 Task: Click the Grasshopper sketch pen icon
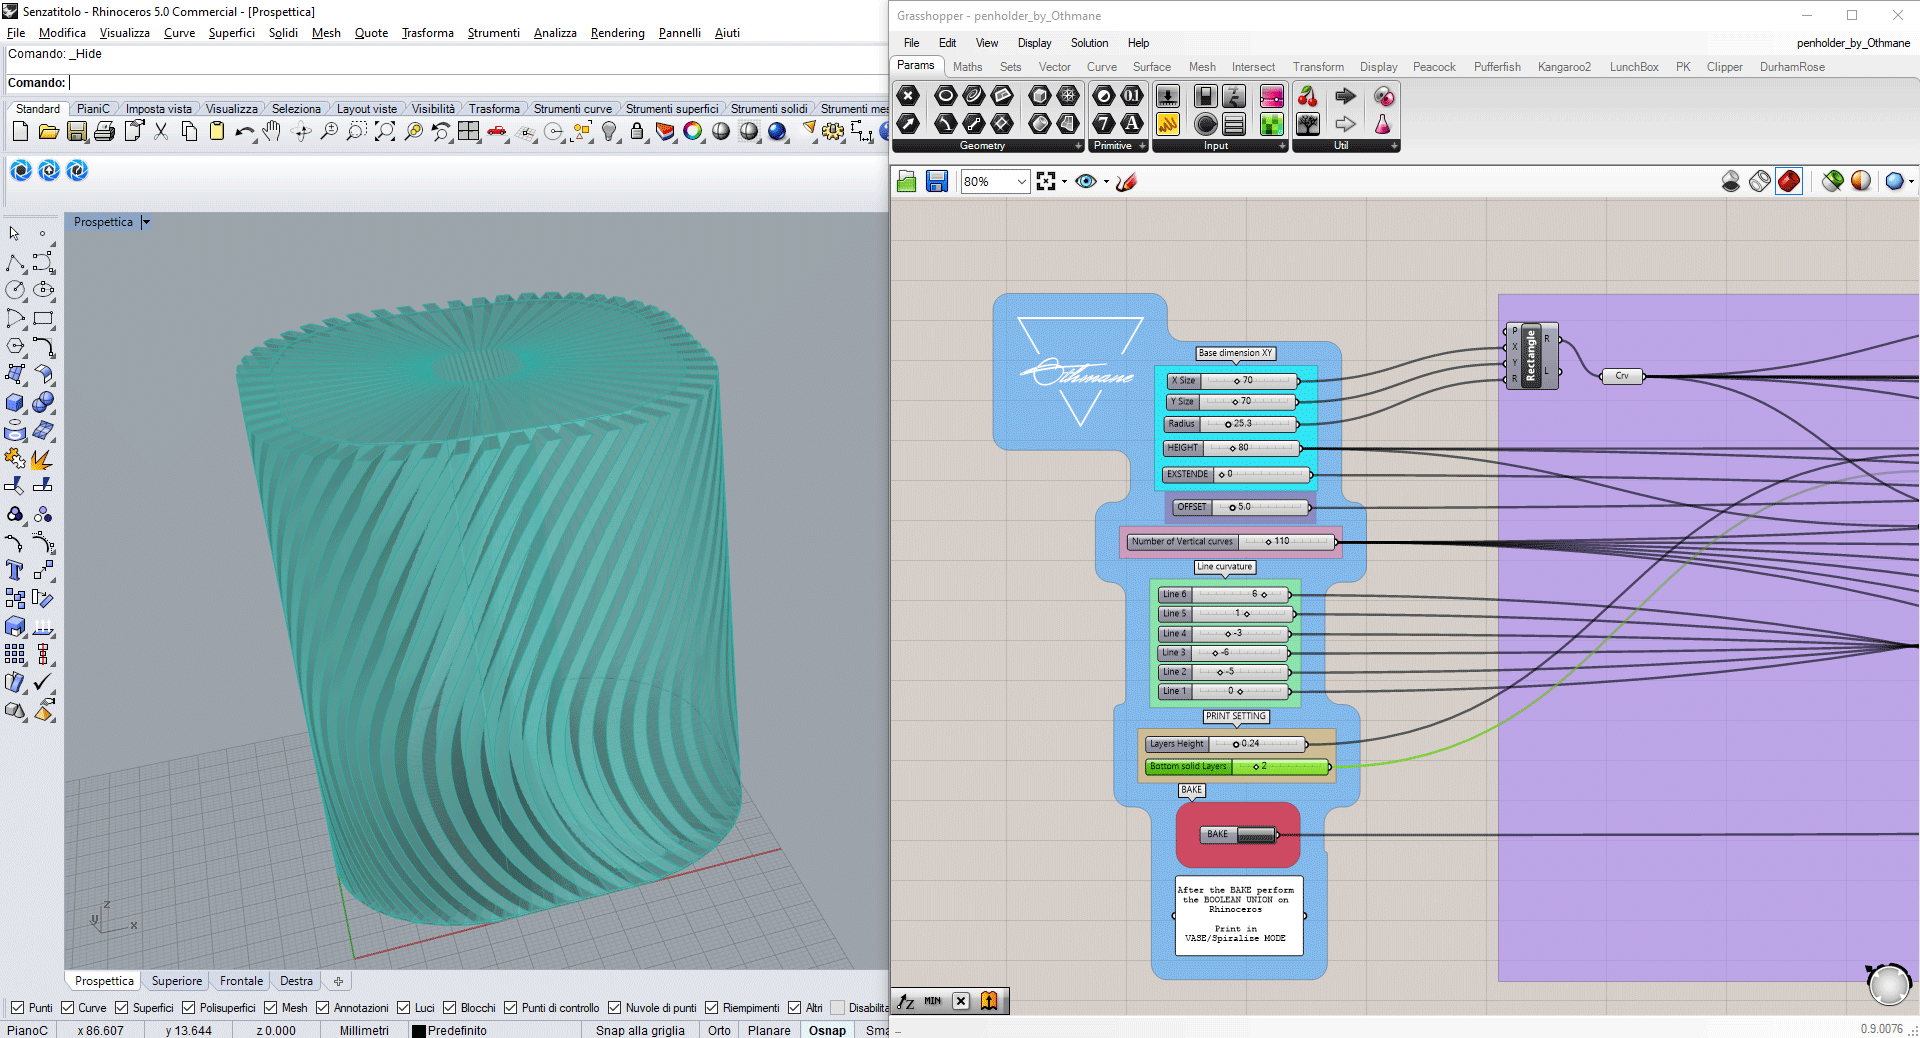1127,181
